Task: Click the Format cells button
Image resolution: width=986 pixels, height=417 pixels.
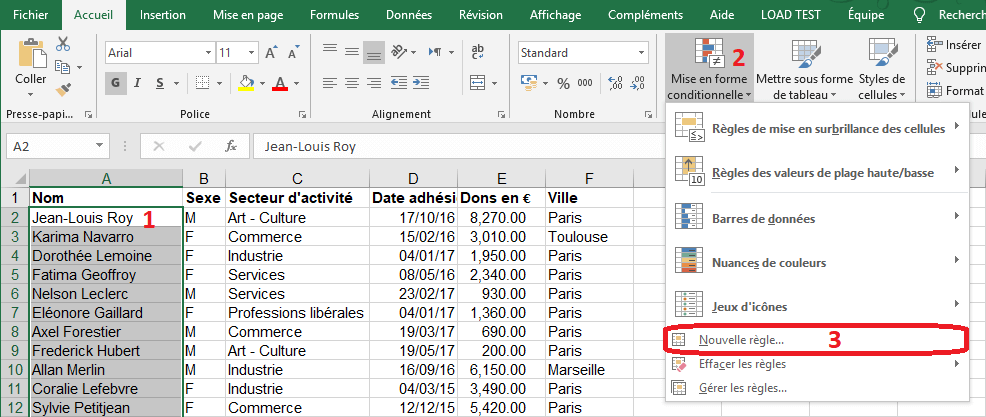Action: [955, 91]
